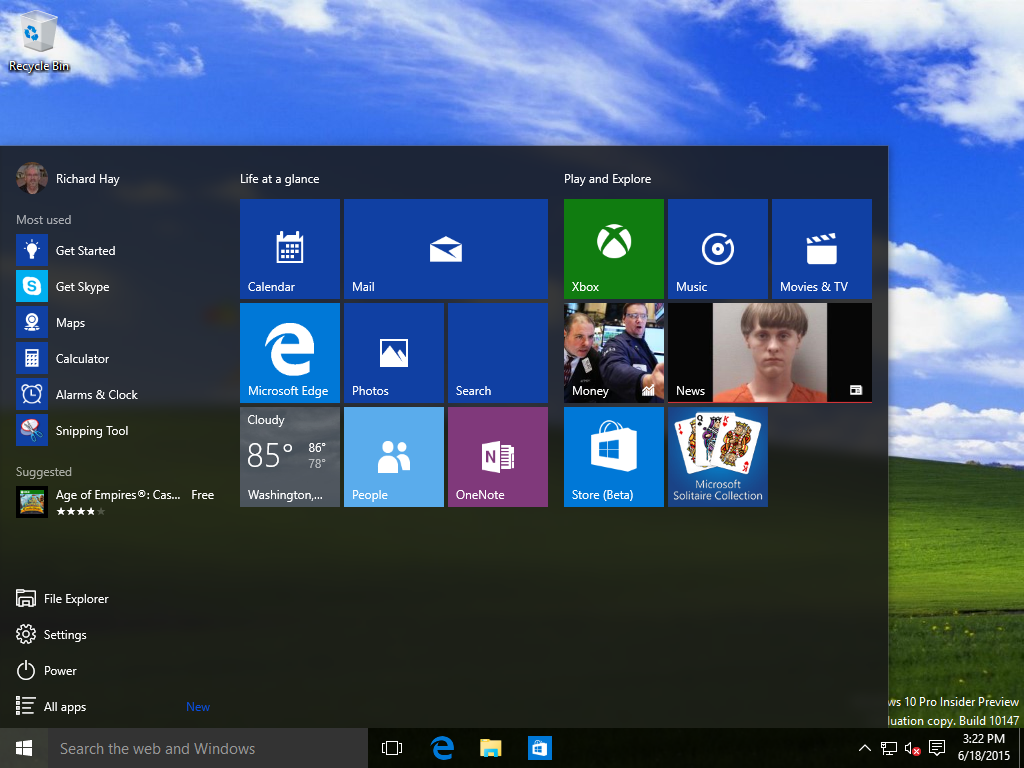Image resolution: width=1024 pixels, height=768 pixels.
Task: Open the Xbox tile
Action: 613,249
